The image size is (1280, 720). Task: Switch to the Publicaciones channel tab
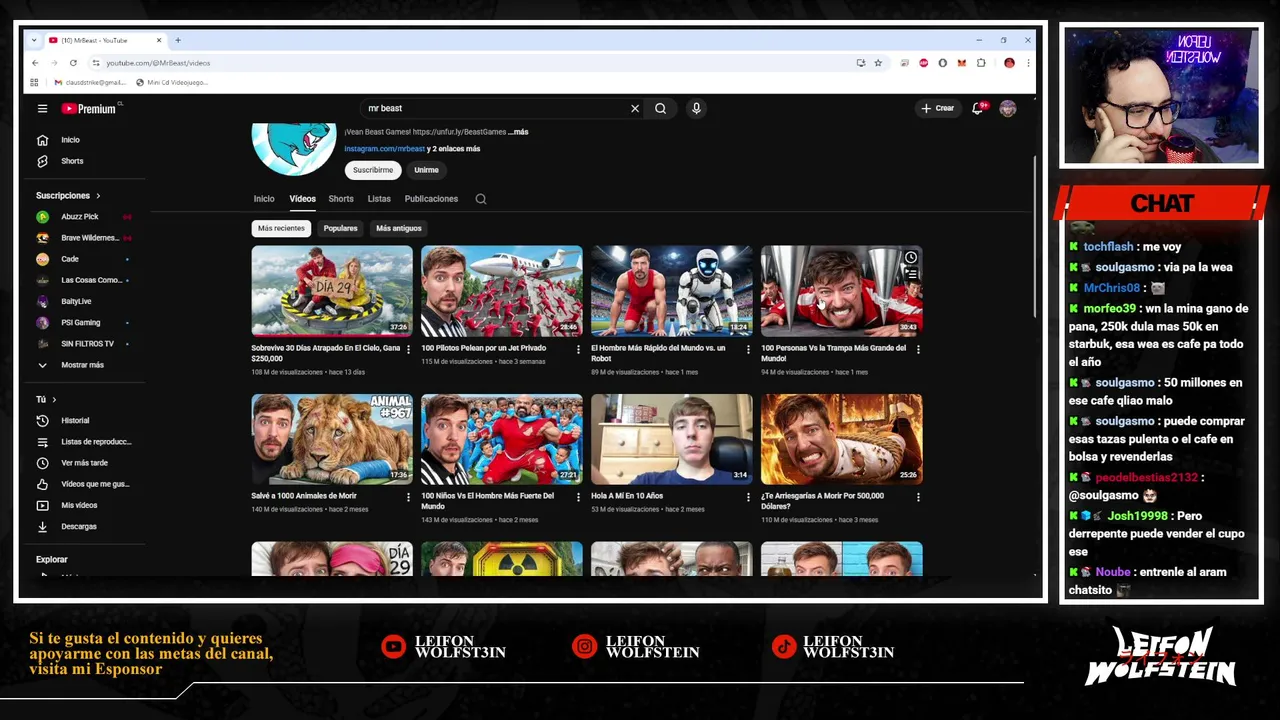(x=431, y=199)
